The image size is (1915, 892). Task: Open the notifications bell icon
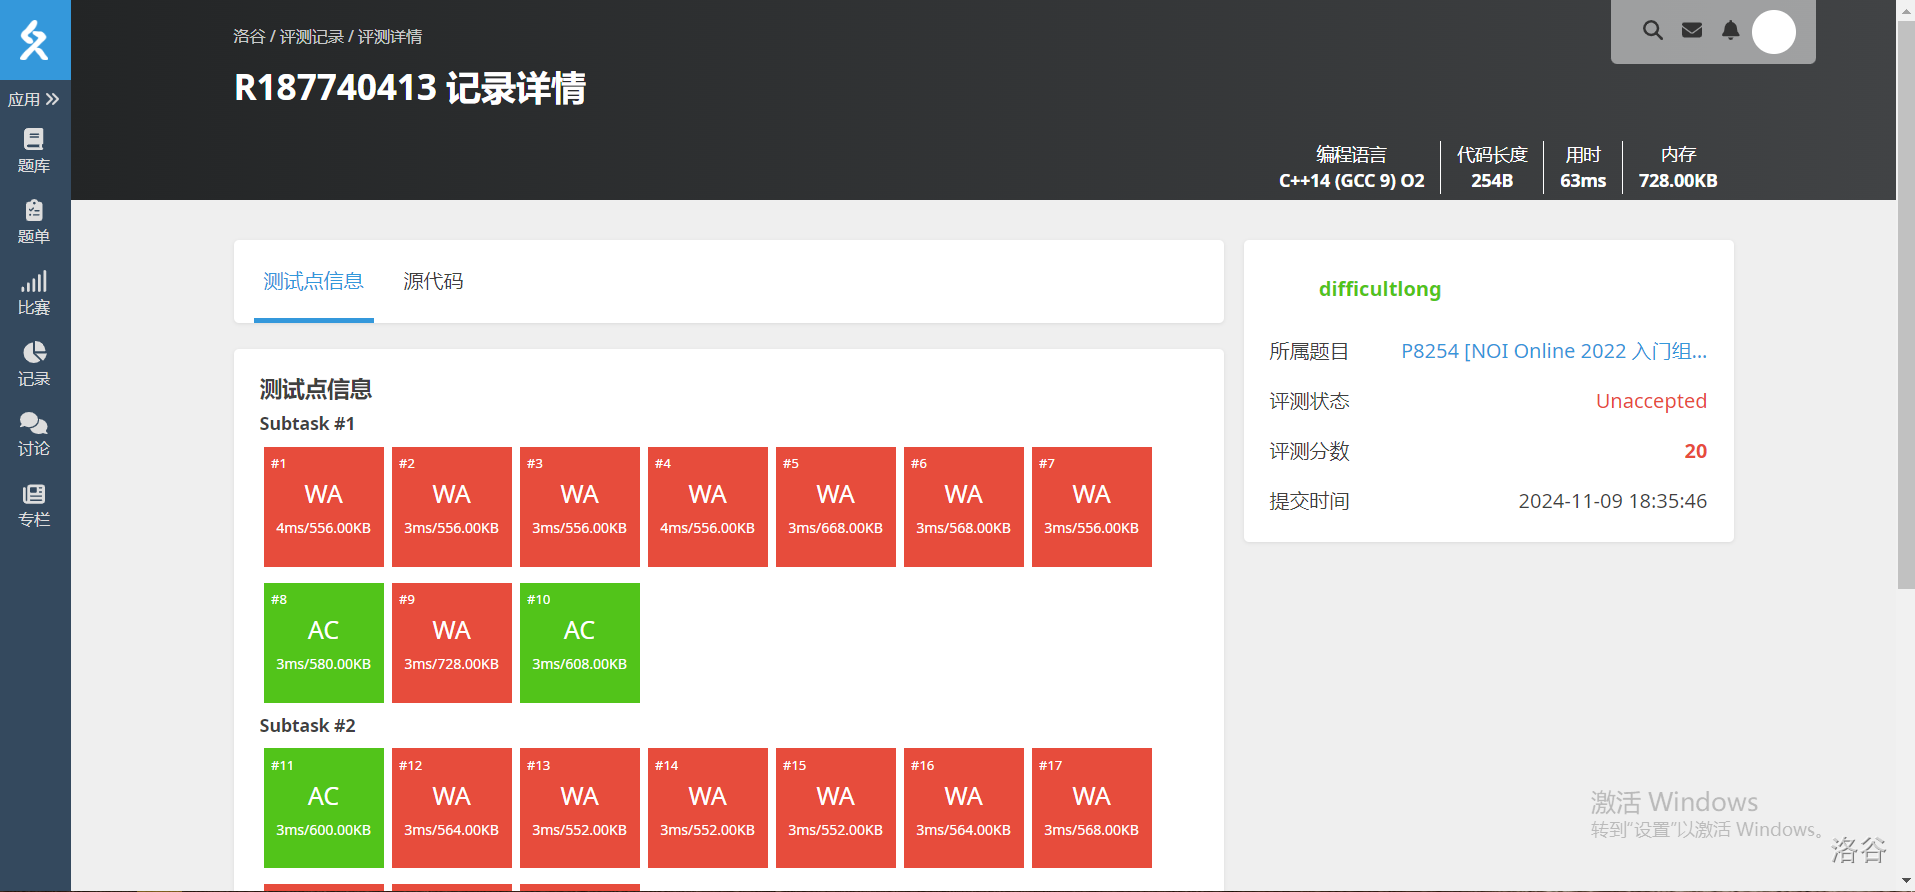click(x=1730, y=31)
